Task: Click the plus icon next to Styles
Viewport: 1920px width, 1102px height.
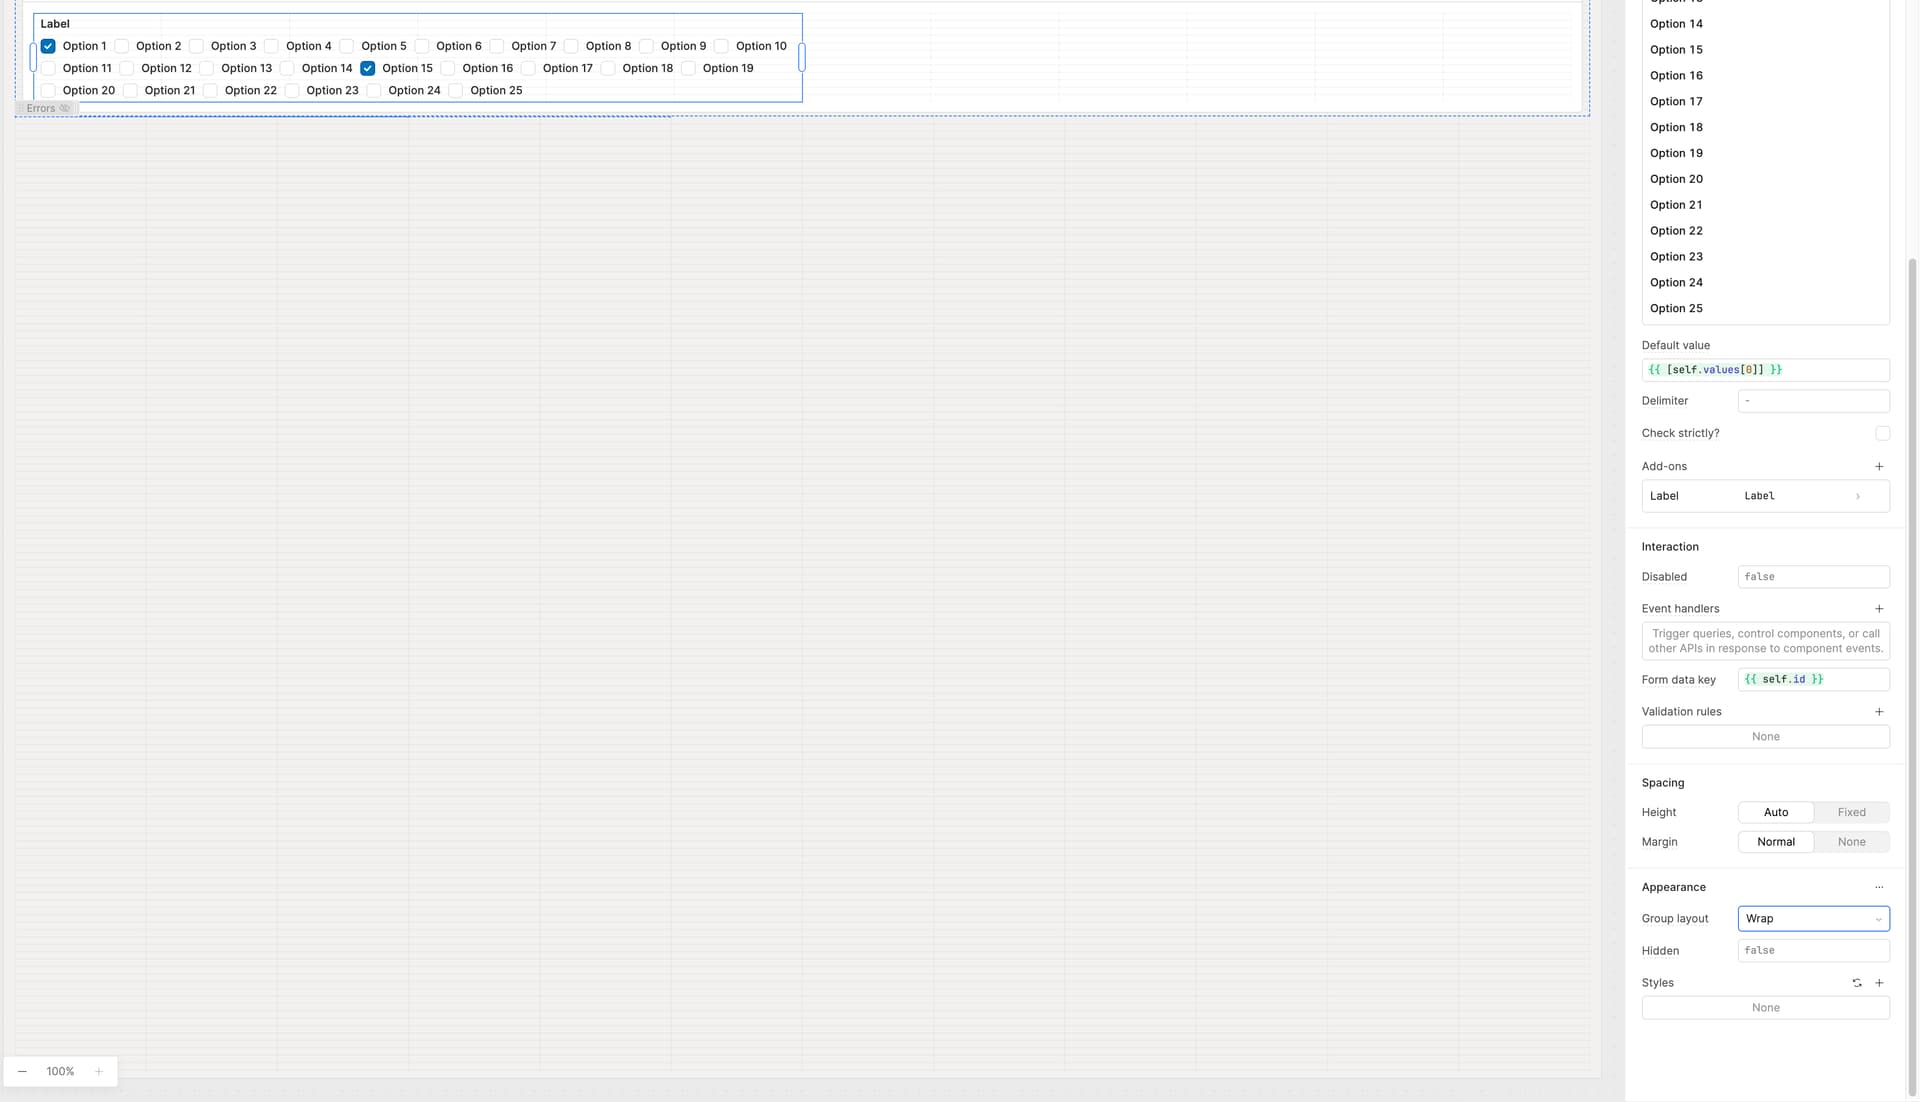Action: [x=1879, y=983]
